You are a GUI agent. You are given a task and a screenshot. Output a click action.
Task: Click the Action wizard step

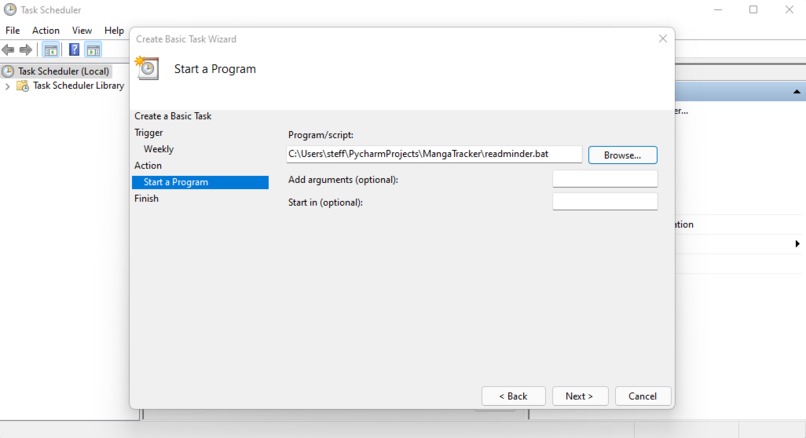(x=148, y=166)
